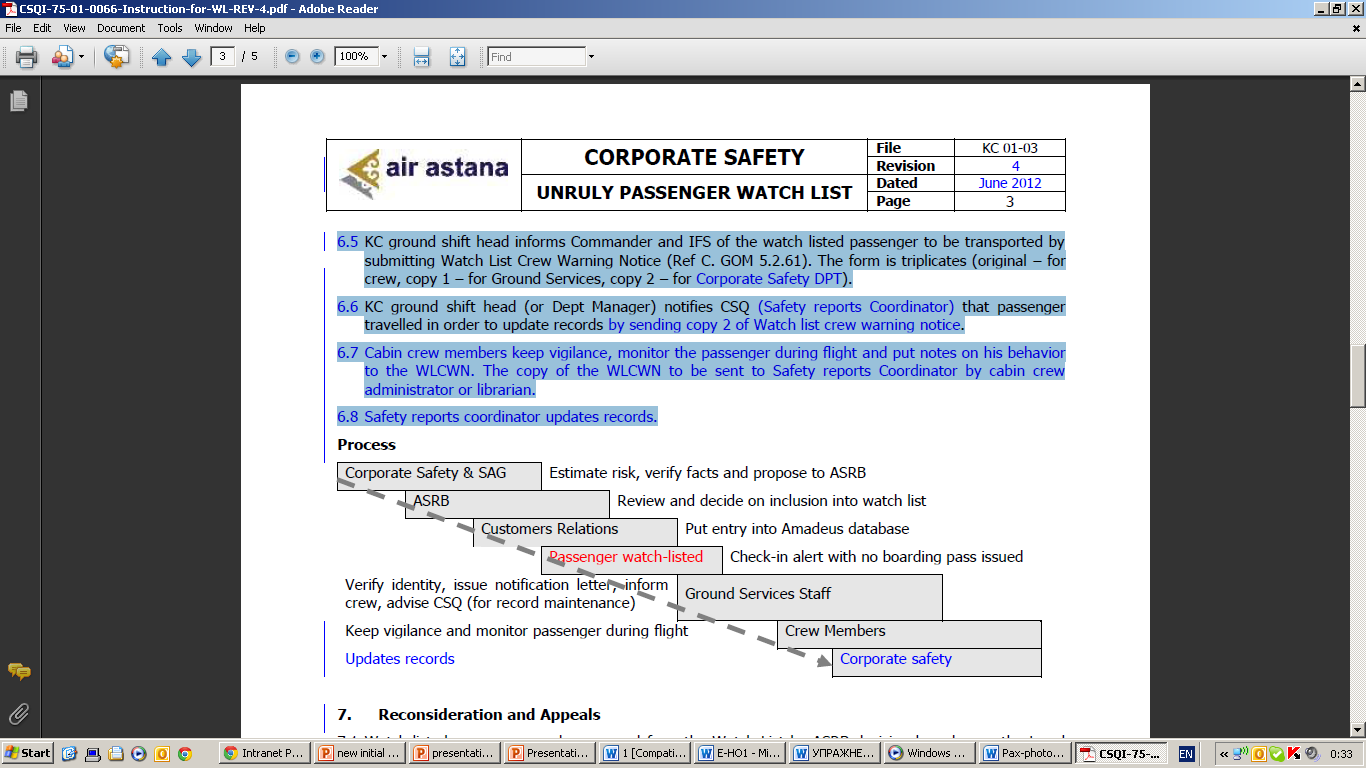Screen dimensions: 1366x768
Task: Switch to '1 [Compati...' Word taskbar window
Action: tap(644, 753)
